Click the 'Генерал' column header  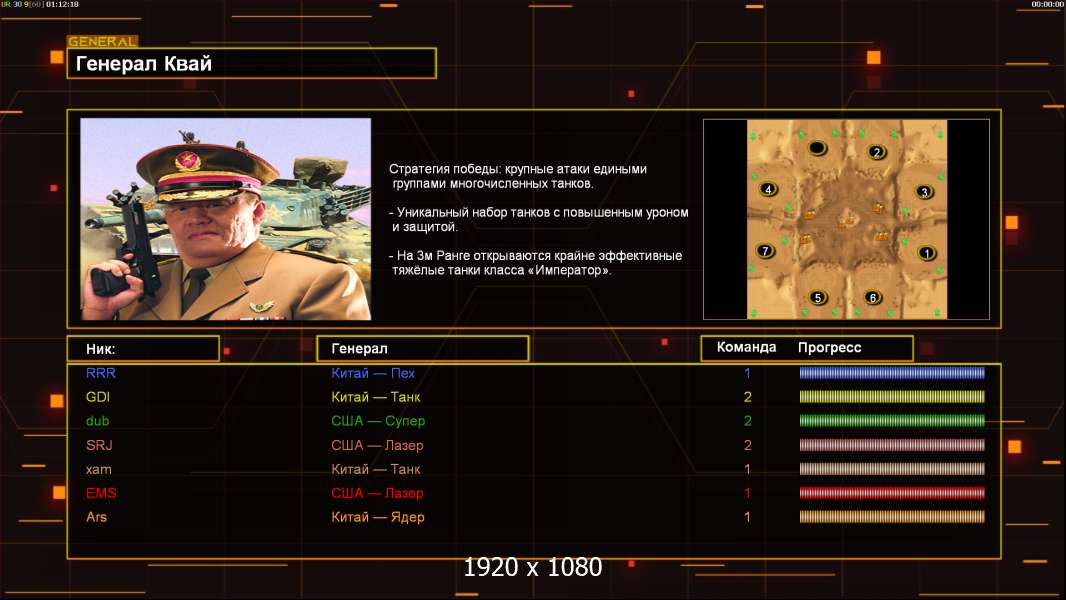(423, 349)
